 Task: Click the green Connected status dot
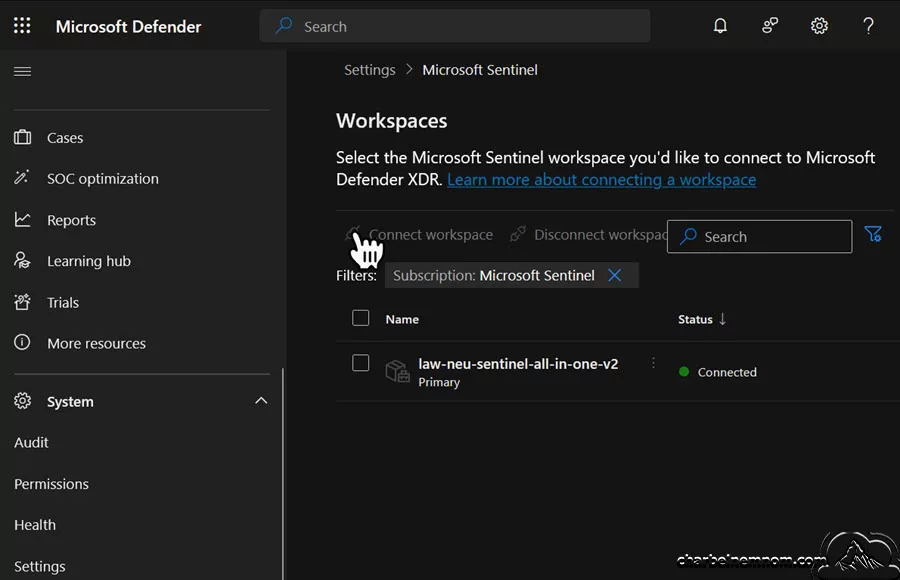coord(684,372)
